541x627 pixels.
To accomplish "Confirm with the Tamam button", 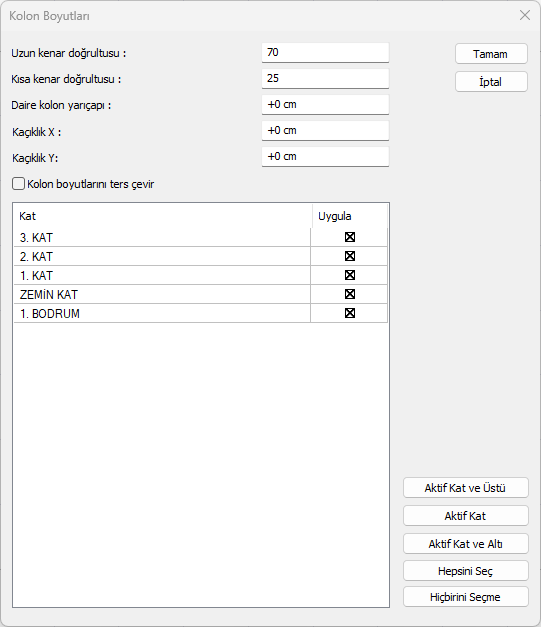I will tap(491, 54).
